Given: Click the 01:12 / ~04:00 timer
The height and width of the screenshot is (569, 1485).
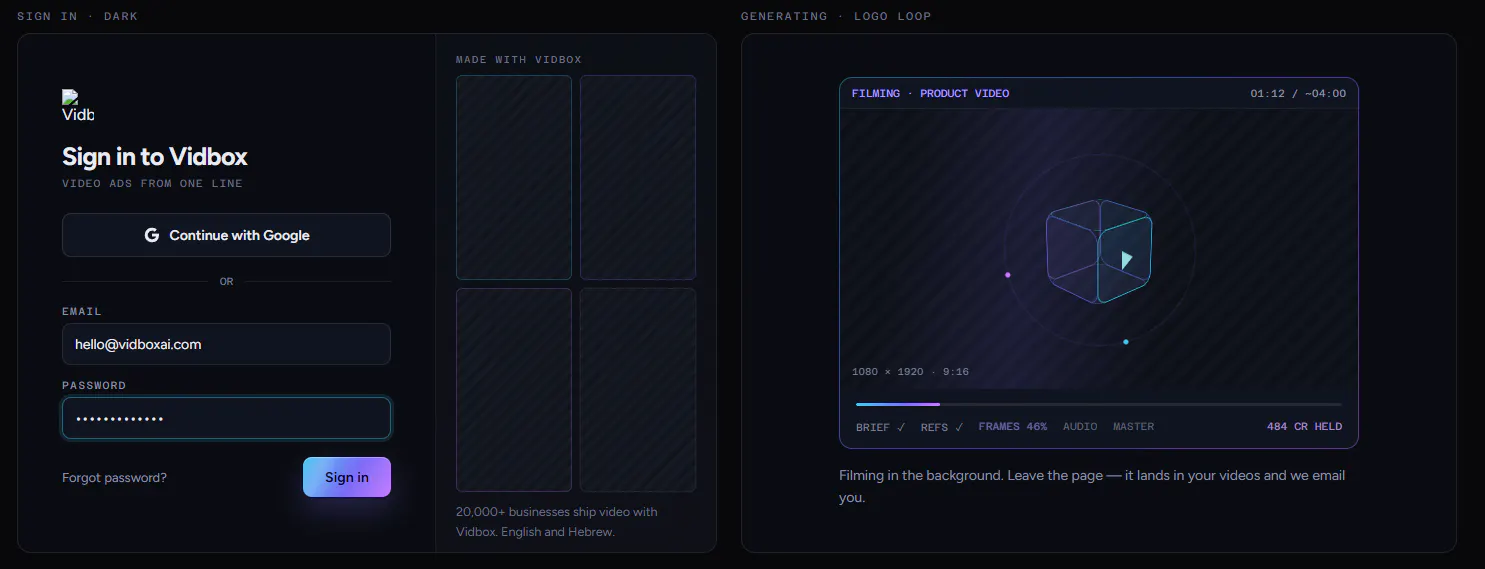Looking at the screenshot, I should pos(1298,94).
